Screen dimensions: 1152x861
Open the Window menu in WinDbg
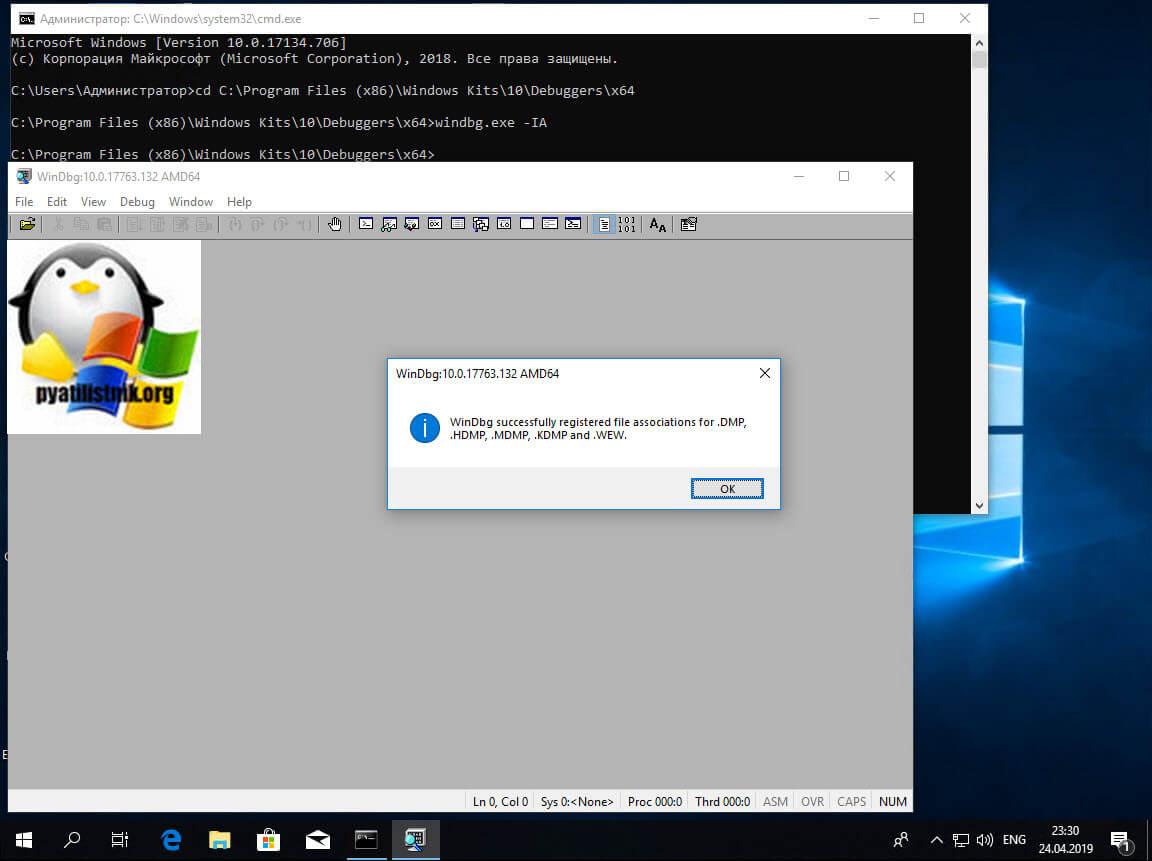tap(191, 202)
